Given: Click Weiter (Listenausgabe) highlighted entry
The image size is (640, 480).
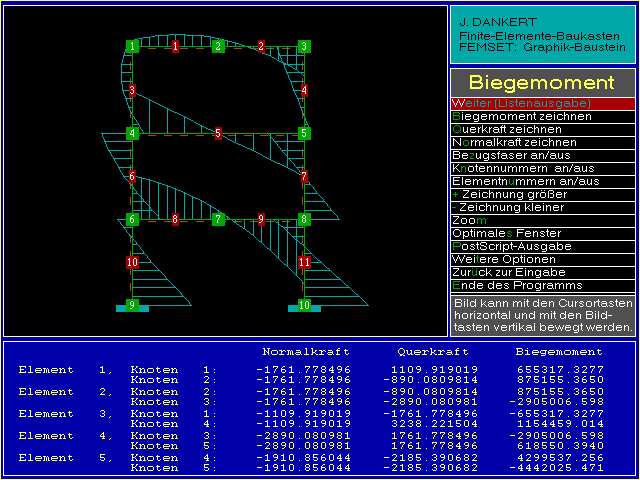Looking at the screenshot, I should [x=543, y=103].
